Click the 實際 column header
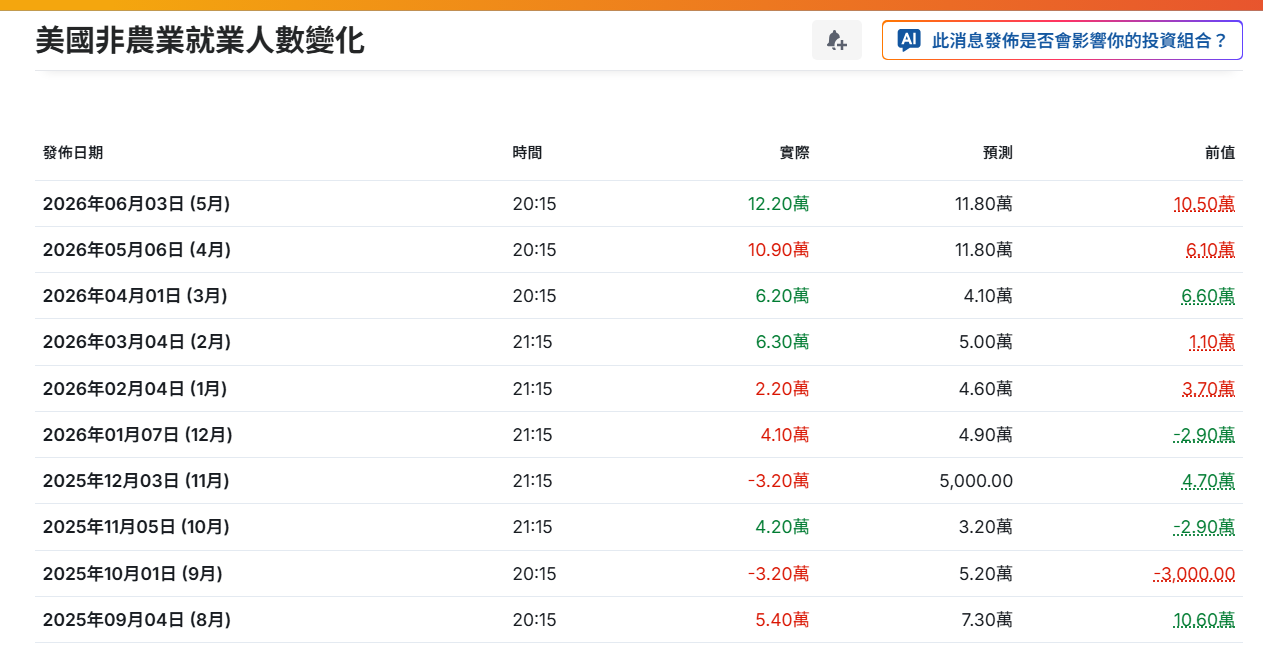The height and width of the screenshot is (645, 1263). tap(795, 153)
